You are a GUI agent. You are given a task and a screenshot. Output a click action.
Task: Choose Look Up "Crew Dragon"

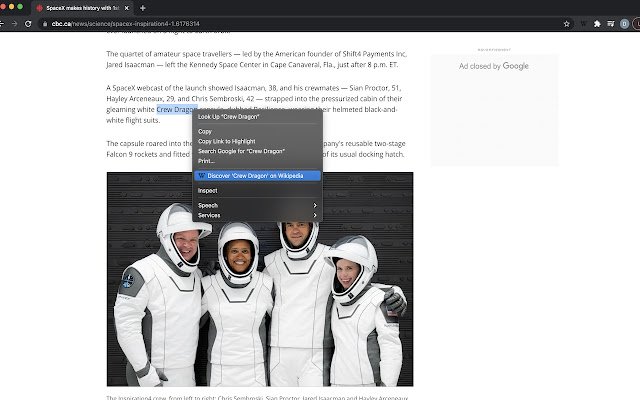coord(257,117)
